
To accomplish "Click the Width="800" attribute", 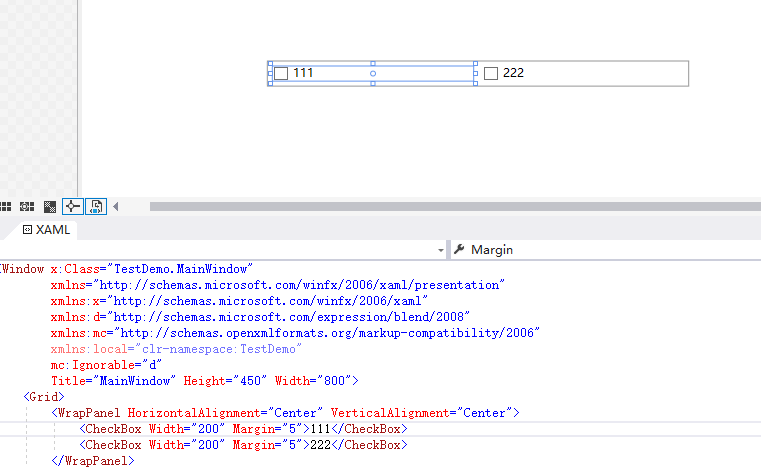I will coord(313,381).
